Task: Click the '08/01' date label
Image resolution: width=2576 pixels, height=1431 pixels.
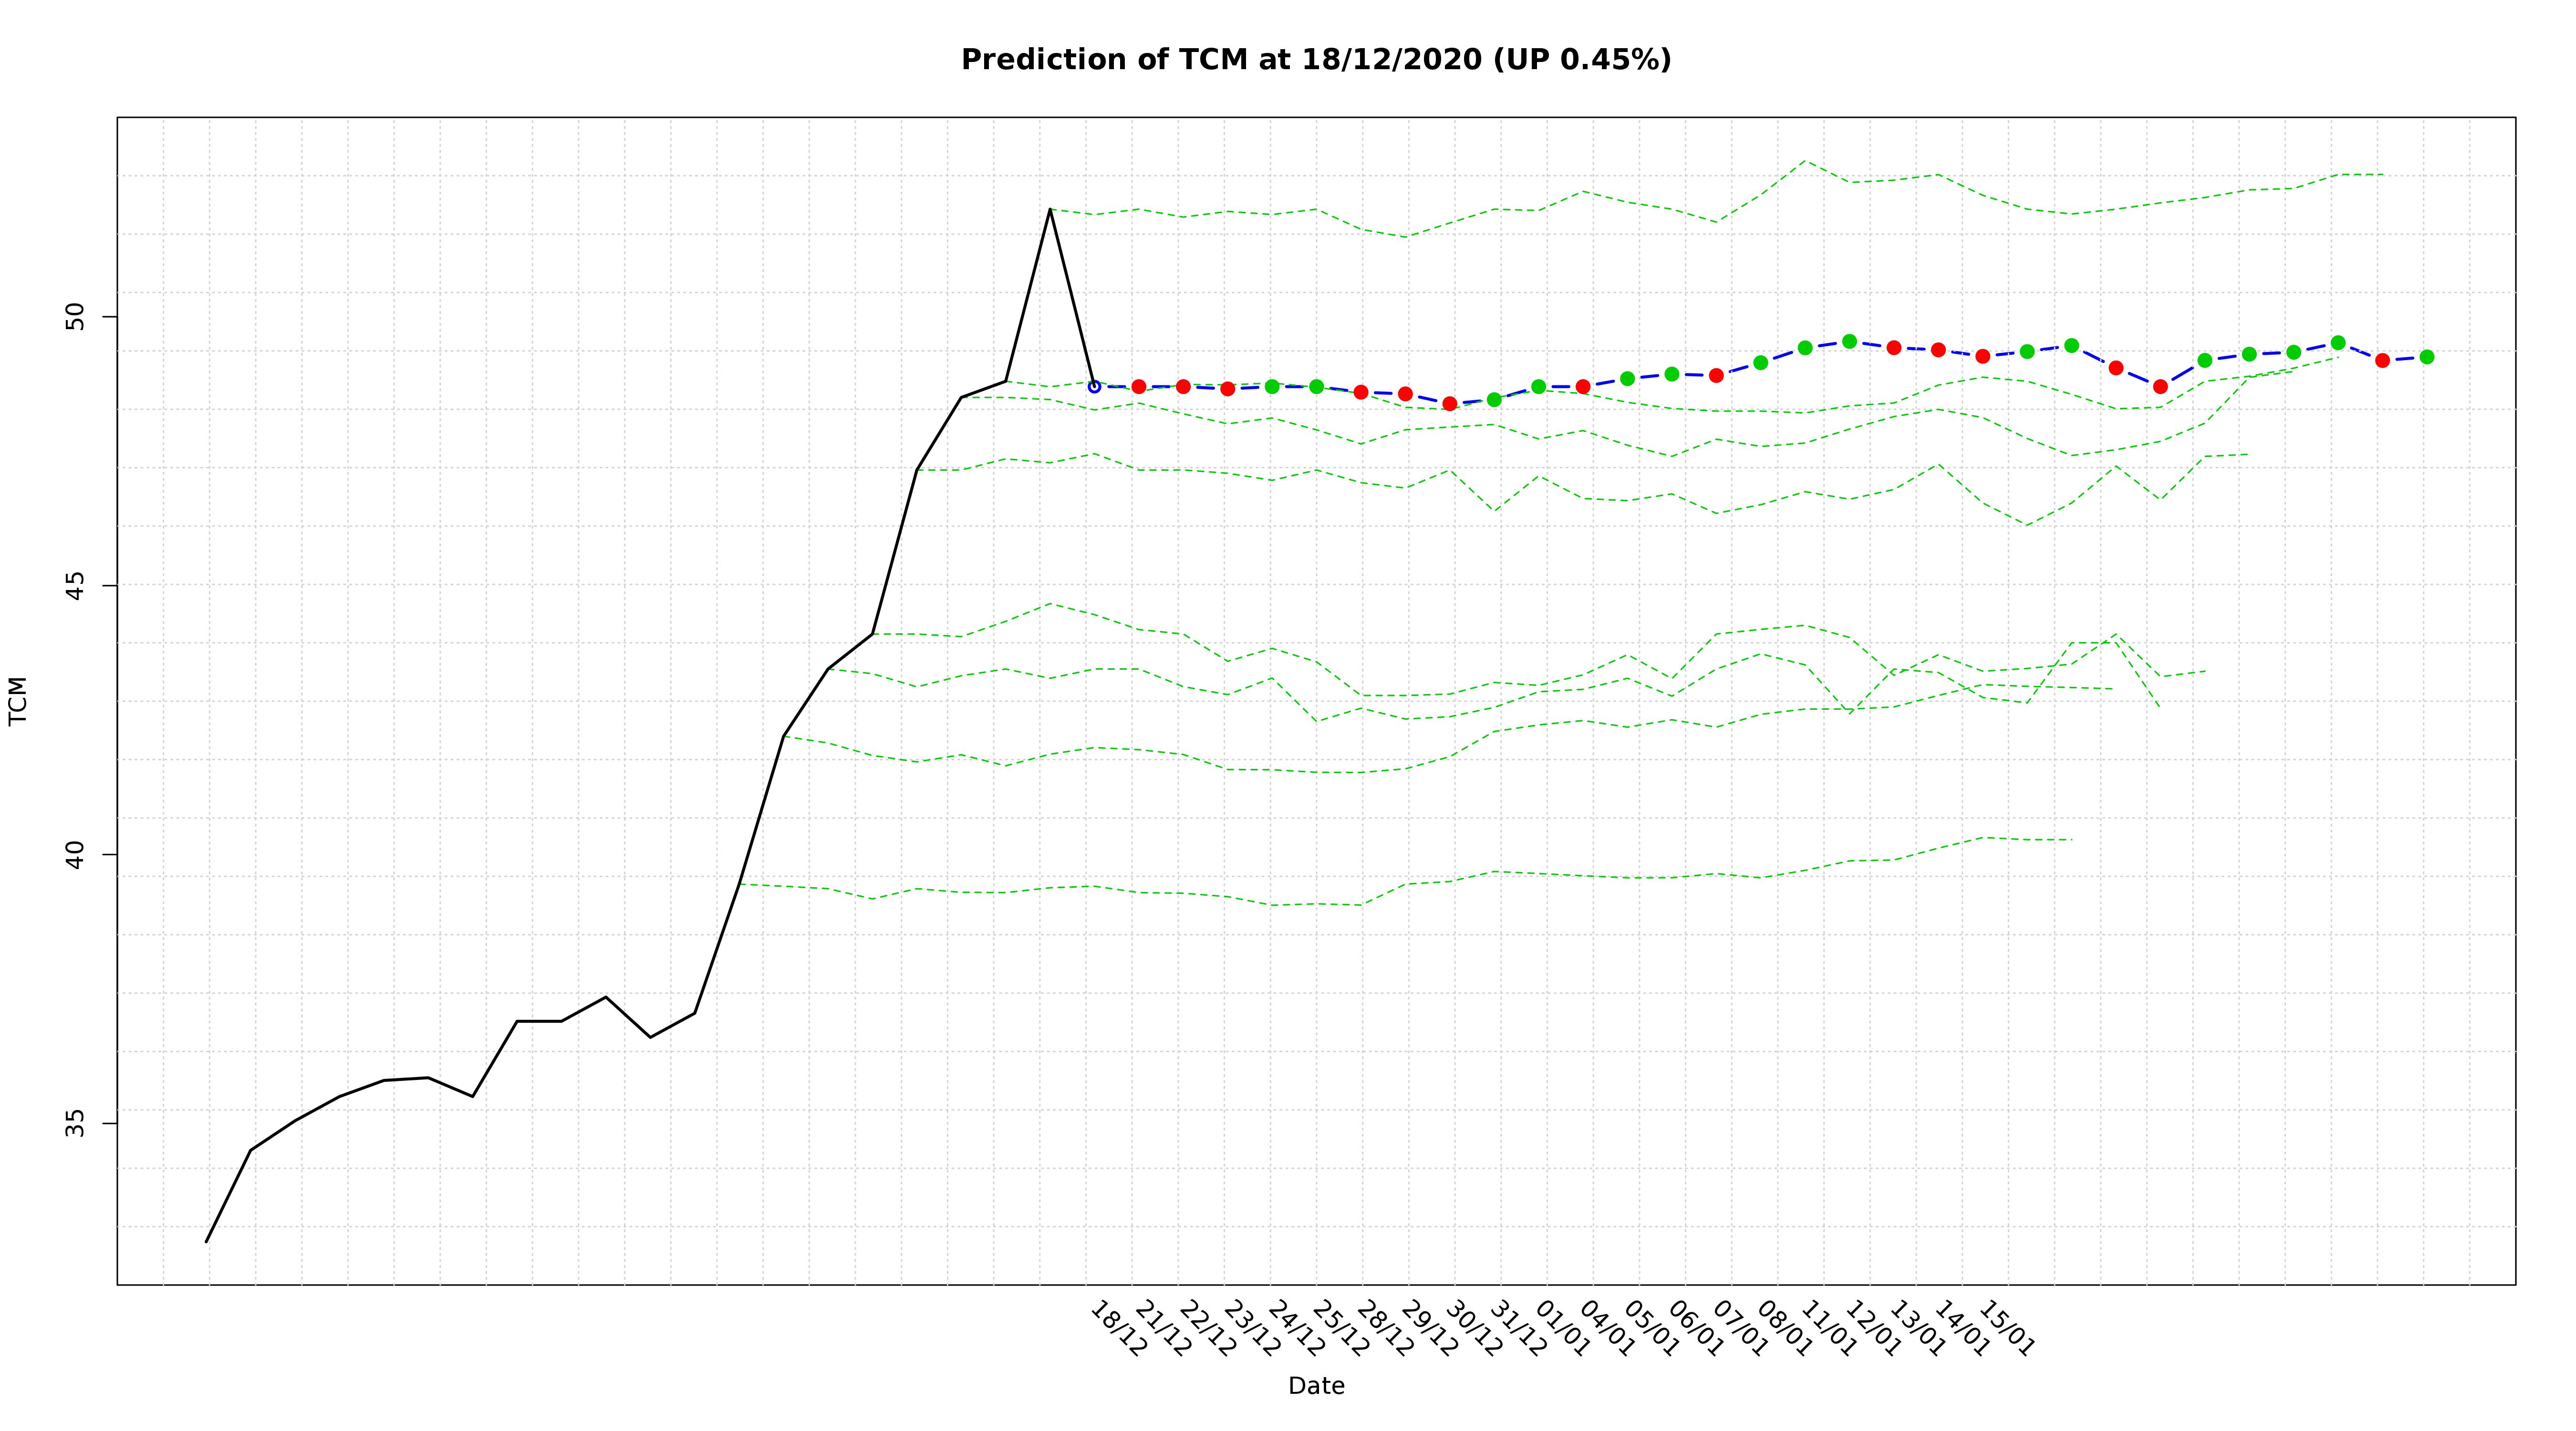Action: 1784,1328
